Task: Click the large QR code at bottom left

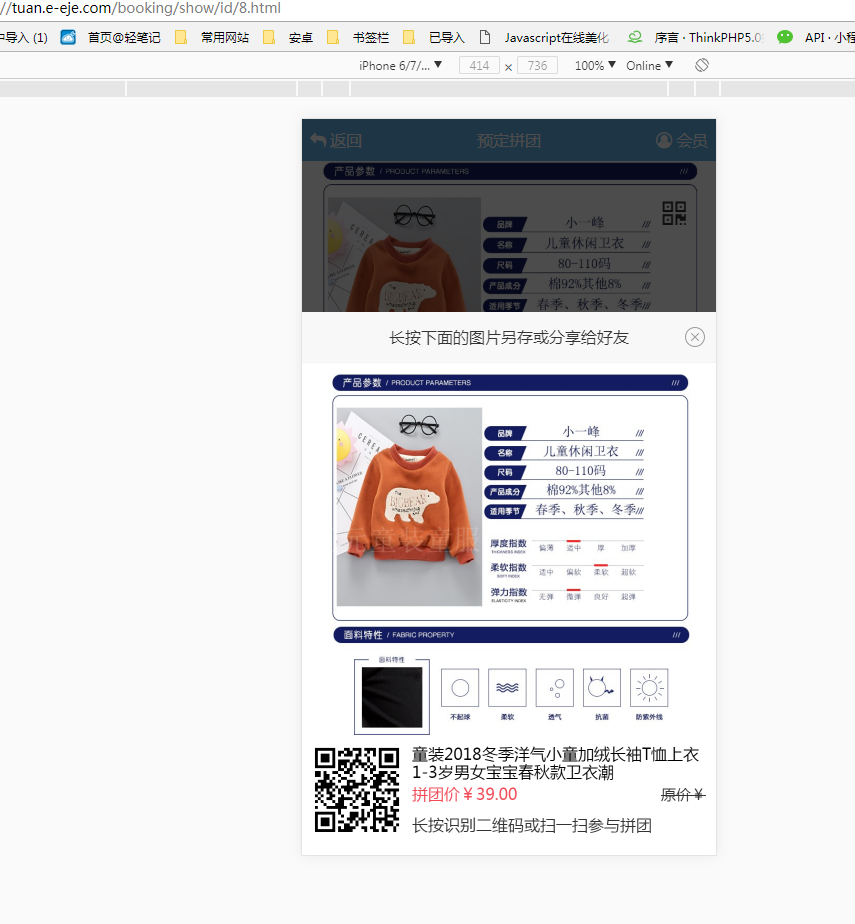Action: [357, 790]
